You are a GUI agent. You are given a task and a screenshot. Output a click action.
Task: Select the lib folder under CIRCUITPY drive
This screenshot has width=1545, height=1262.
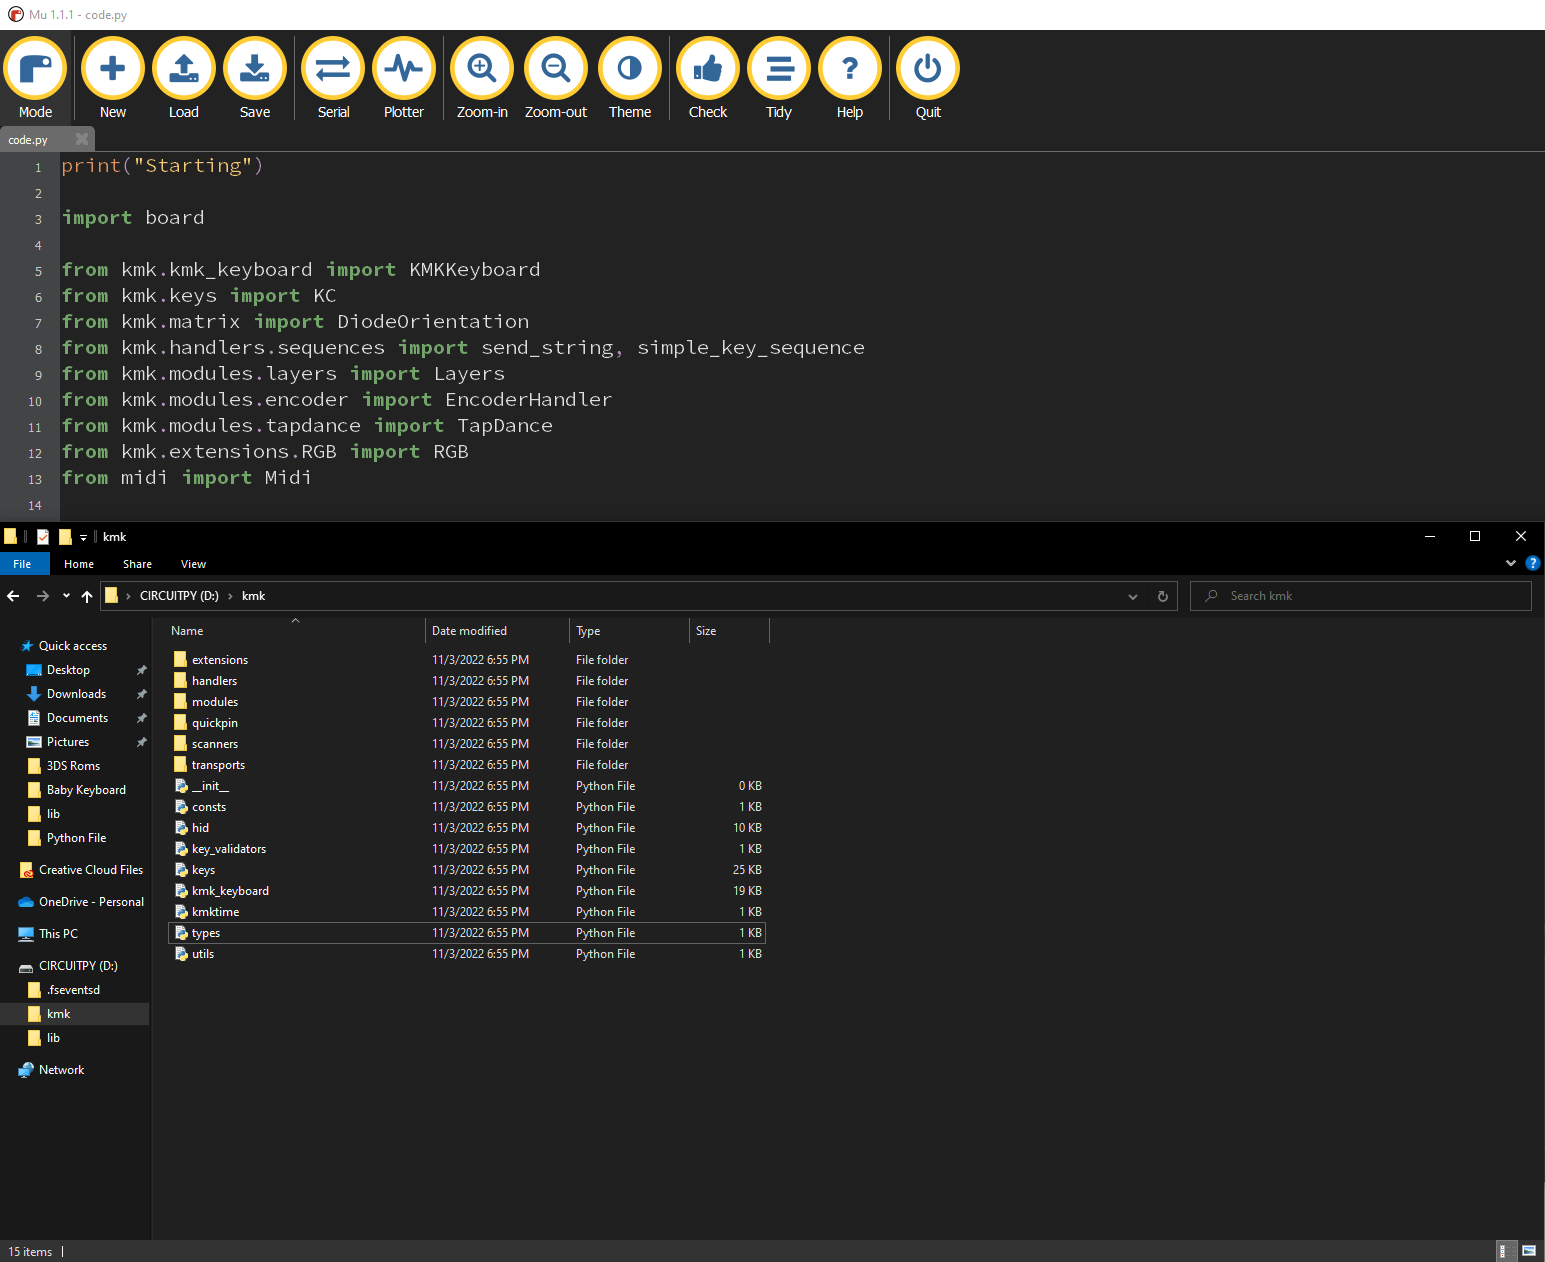pos(54,1038)
